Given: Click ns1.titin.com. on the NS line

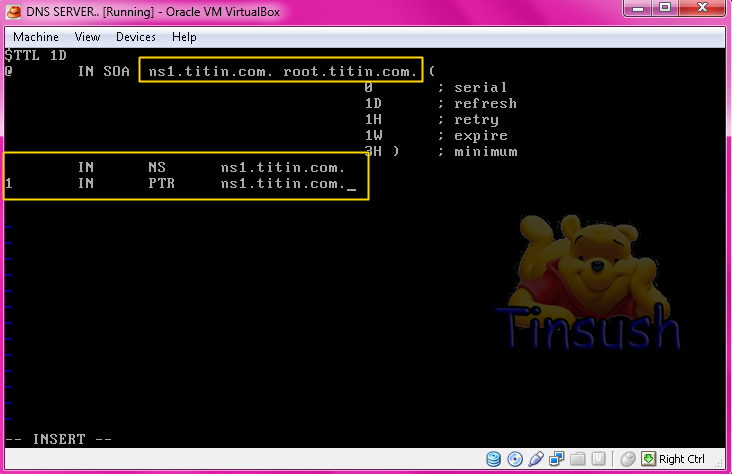Looking at the screenshot, I should 283,167.
